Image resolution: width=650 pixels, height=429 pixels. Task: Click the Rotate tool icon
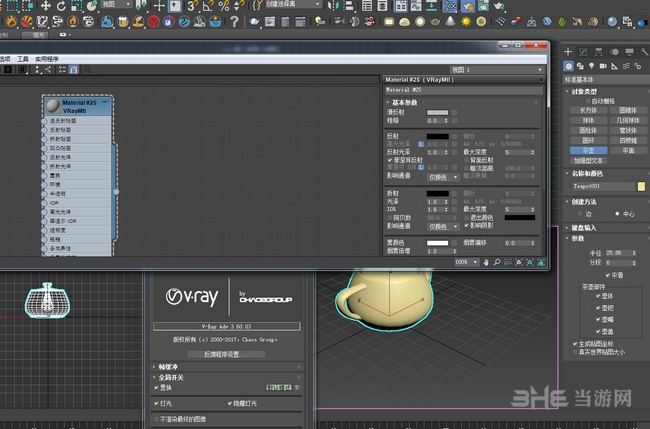(61, 6)
